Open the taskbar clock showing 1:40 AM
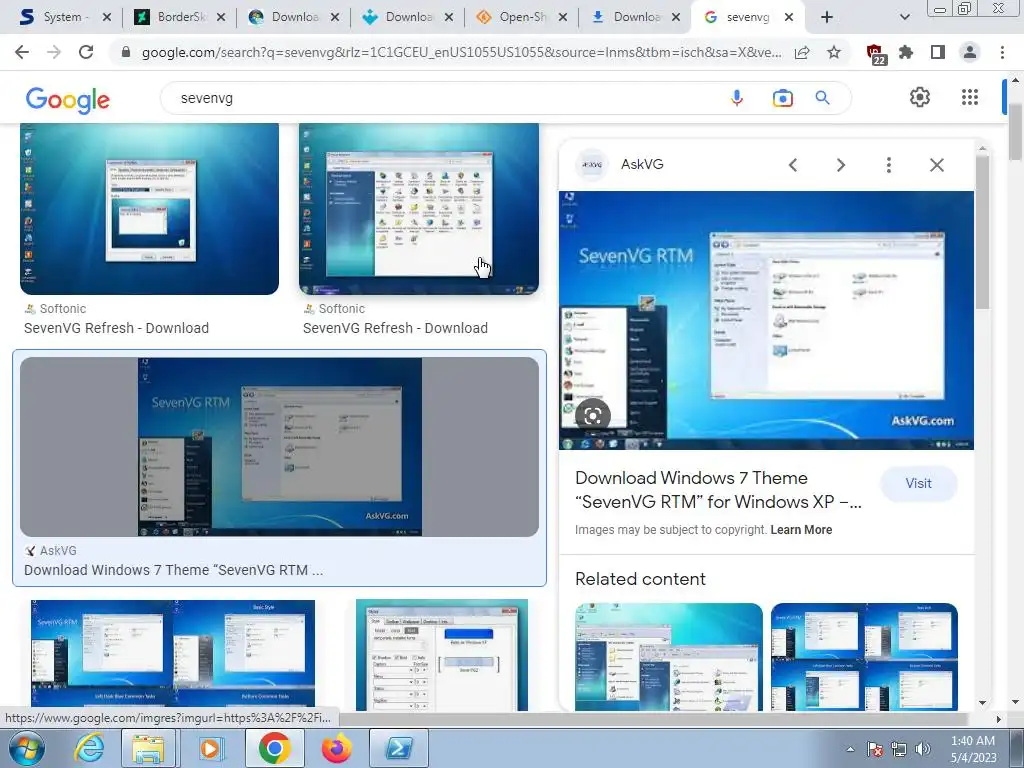The width and height of the screenshot is (1024, 768). (973, 749)
